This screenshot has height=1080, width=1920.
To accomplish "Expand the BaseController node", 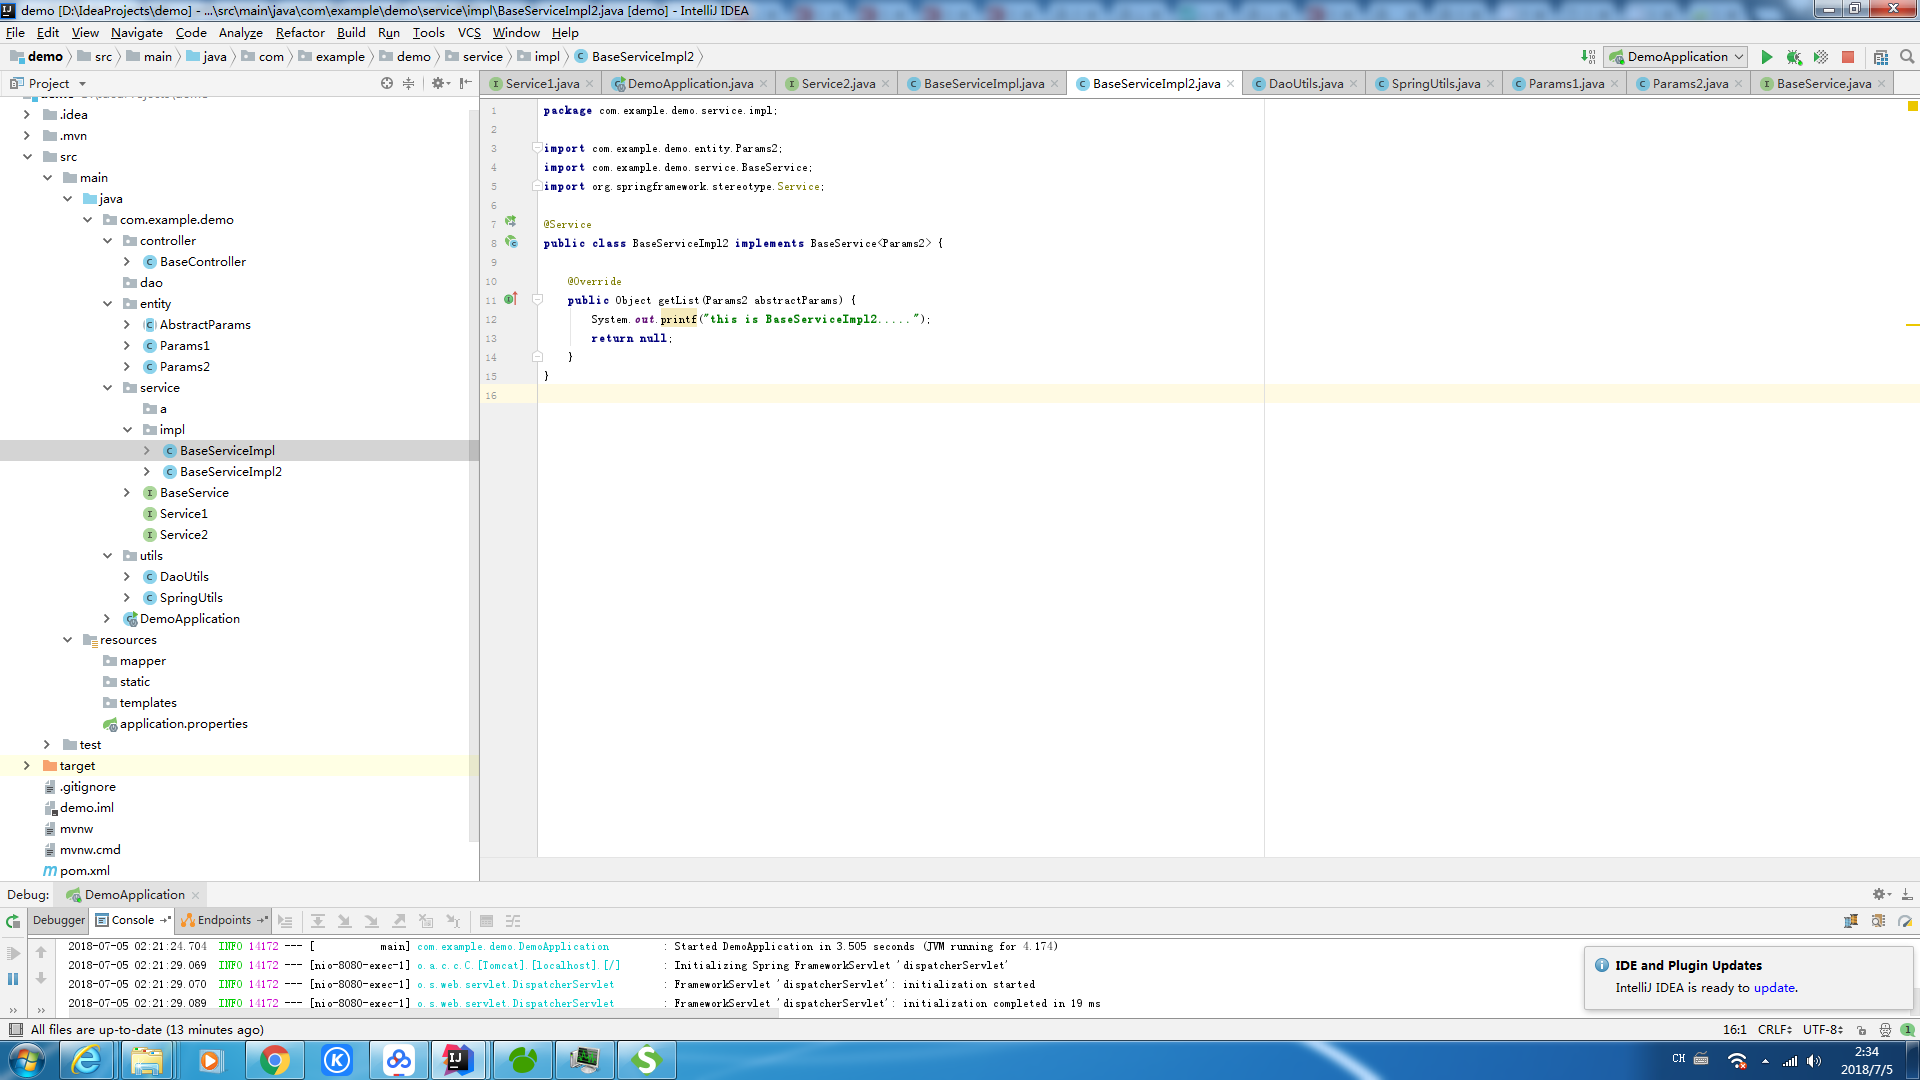I will [127, 261].
